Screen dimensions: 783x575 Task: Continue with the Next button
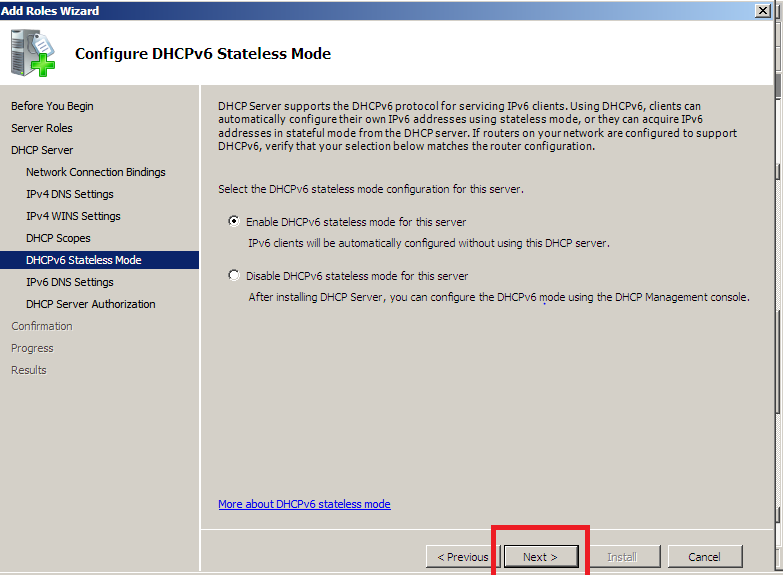(541, 557)
